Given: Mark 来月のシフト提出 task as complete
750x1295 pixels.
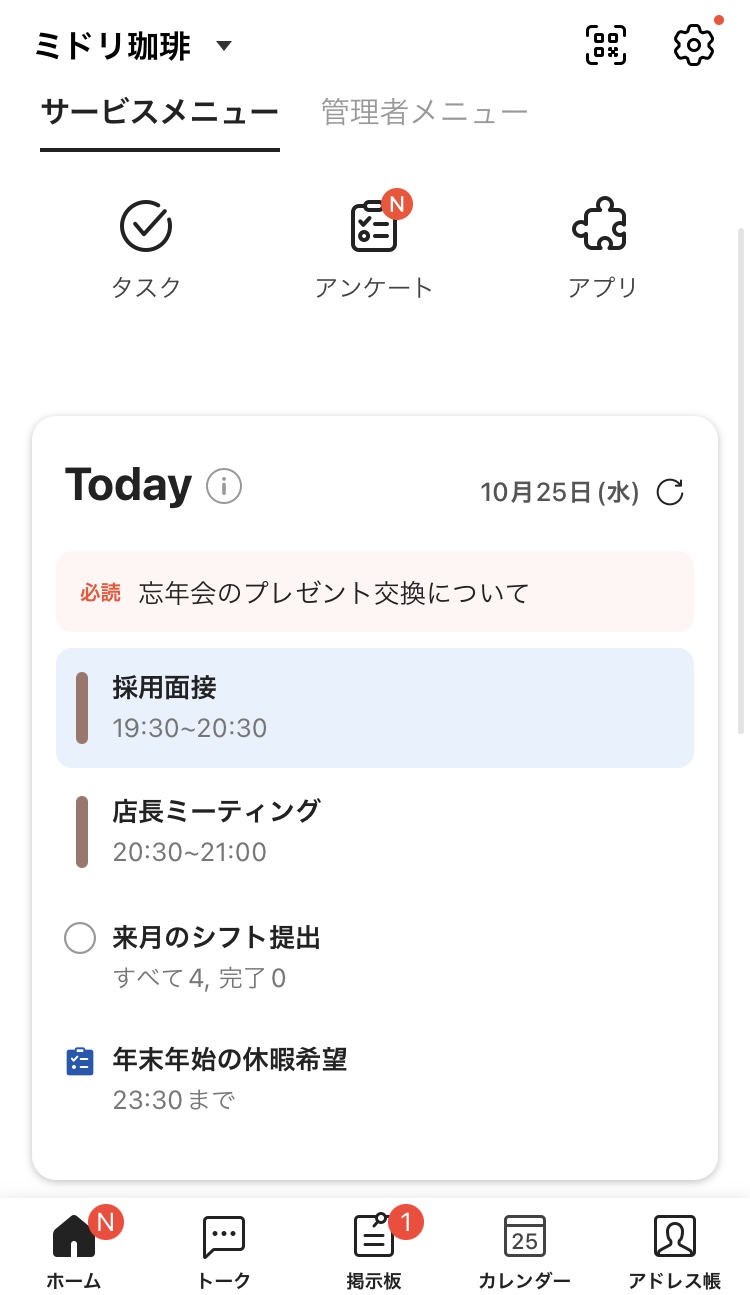Looking at the screenshot, I should pyautogui.click(x=80, y=938).
